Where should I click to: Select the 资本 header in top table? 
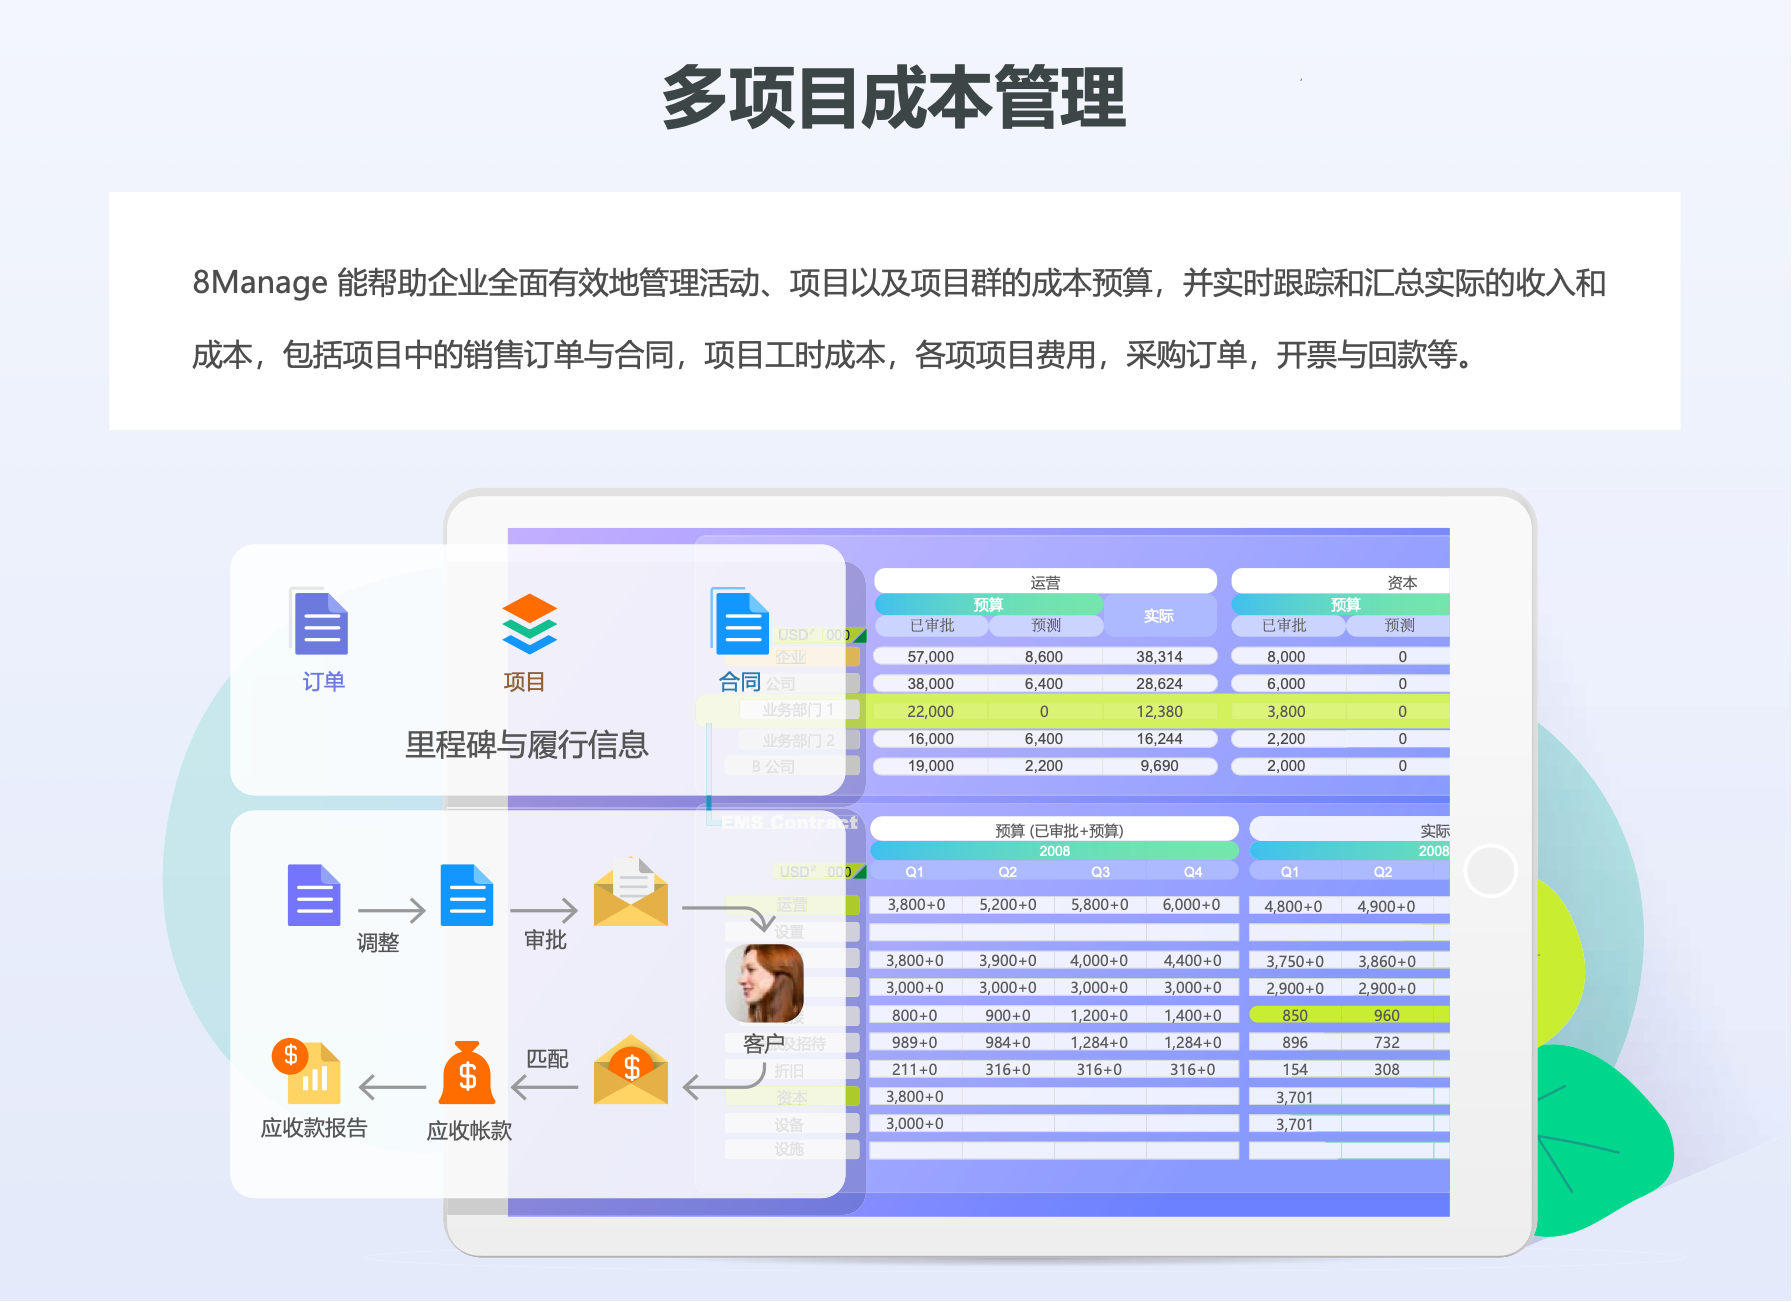[x=1401, y=582]
